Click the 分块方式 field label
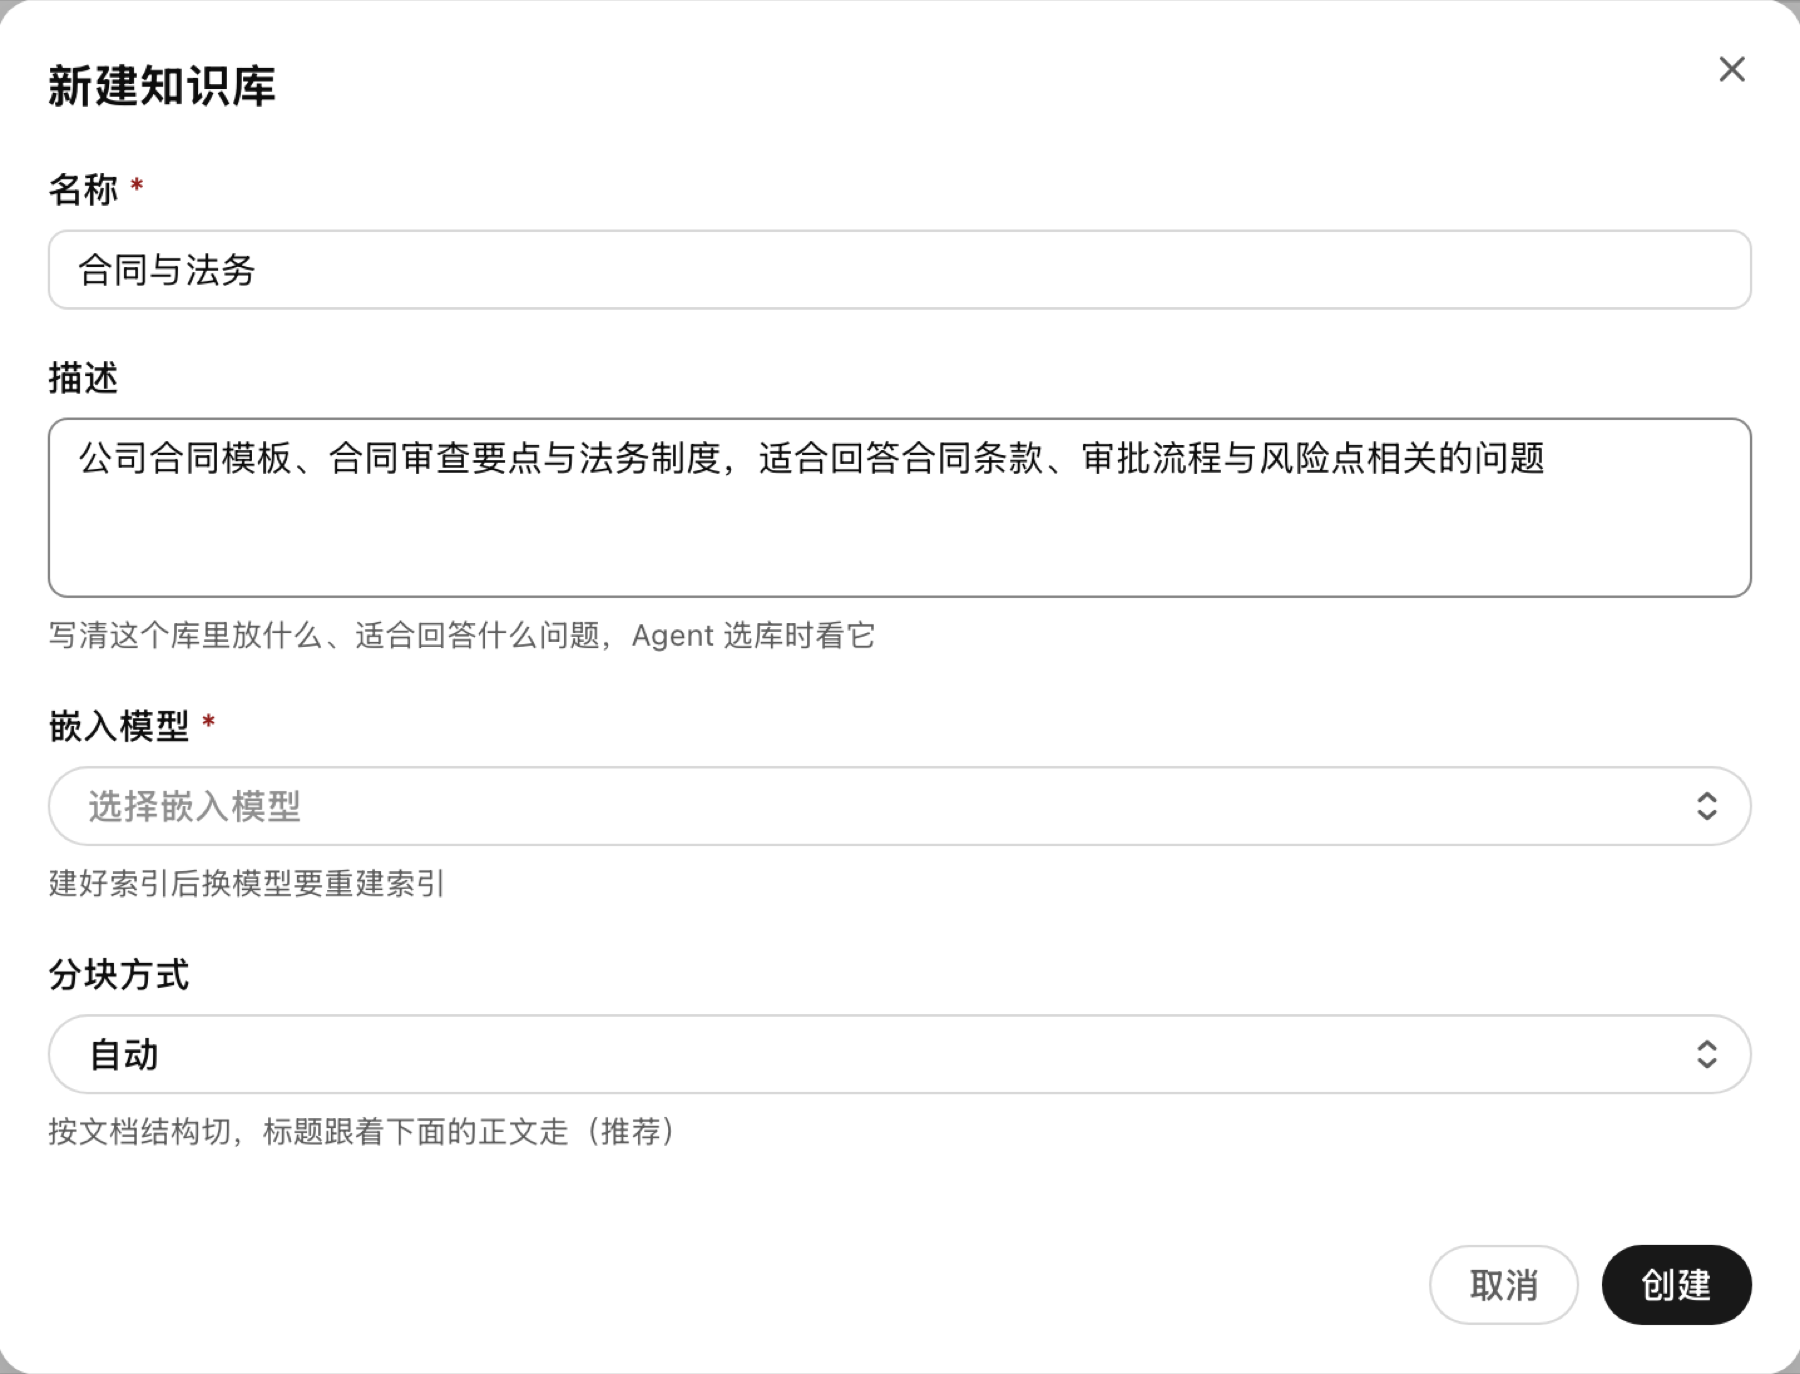The height and width of the screenshot is (1374, 1800). 118,974
